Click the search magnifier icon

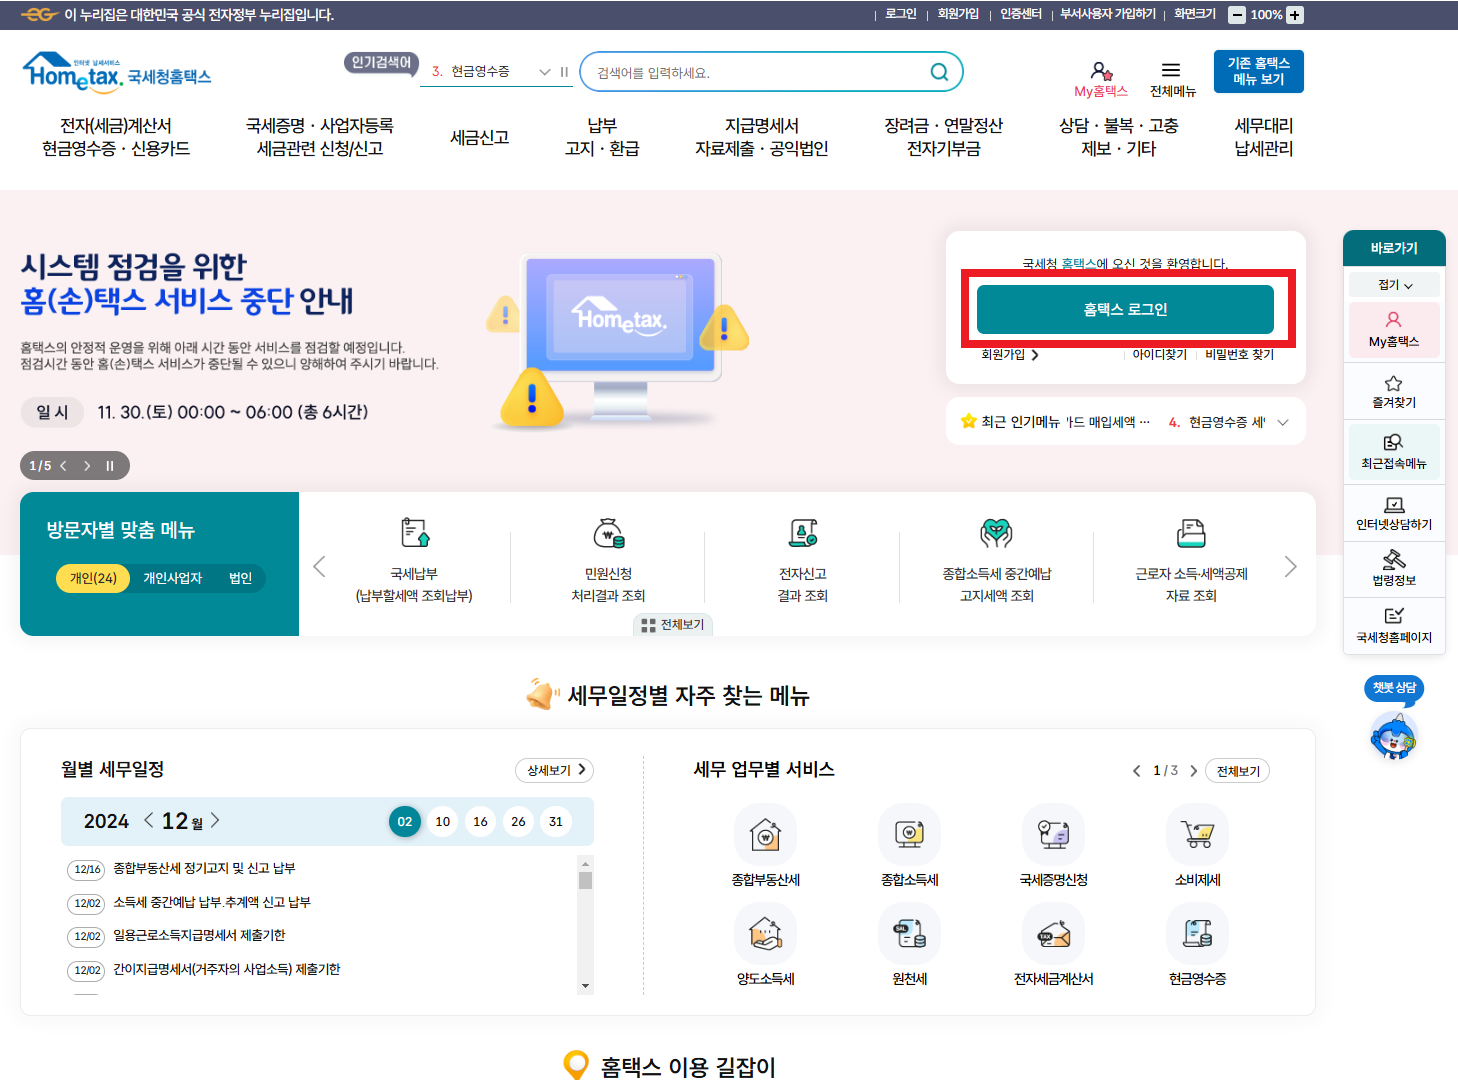click(x=939, y=72)
